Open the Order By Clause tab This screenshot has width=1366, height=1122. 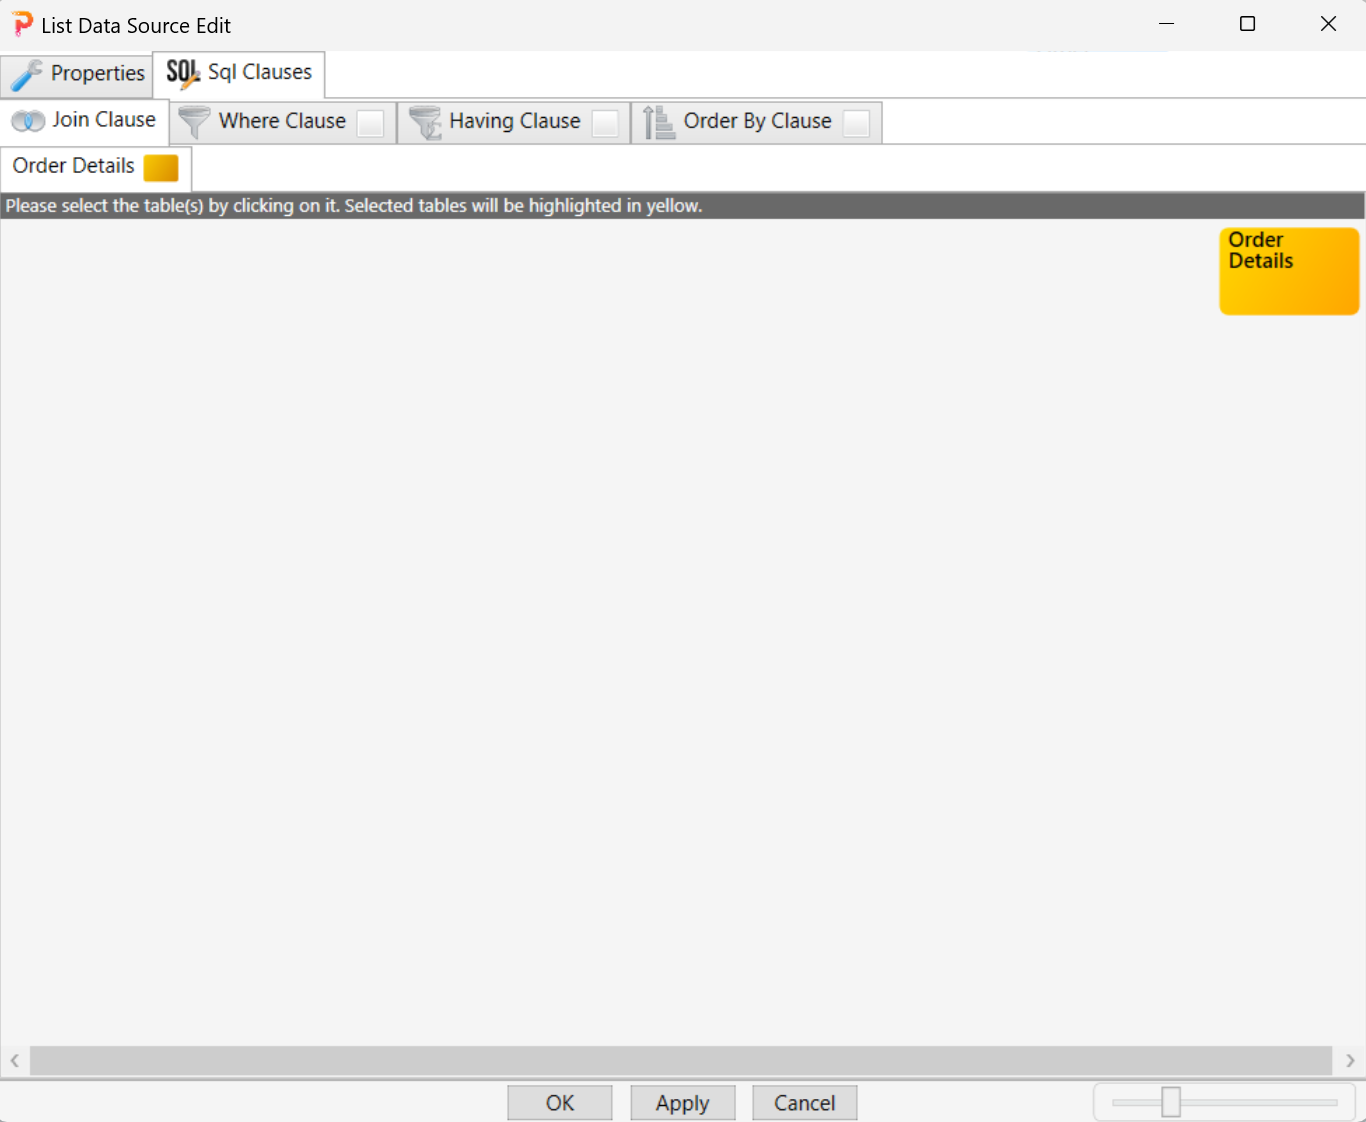coord(757,122)
